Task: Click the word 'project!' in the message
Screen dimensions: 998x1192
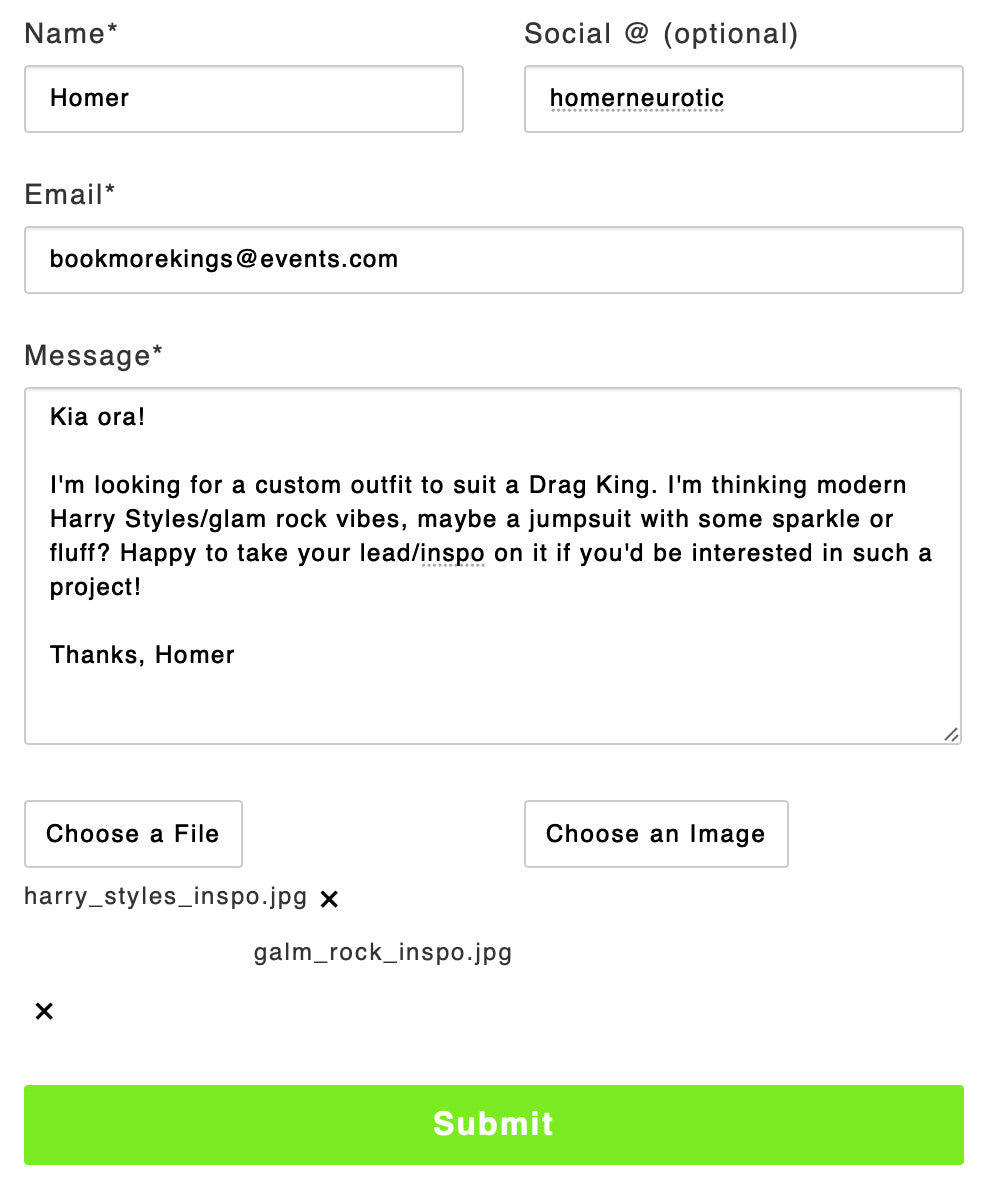Action: click(96, 587)
